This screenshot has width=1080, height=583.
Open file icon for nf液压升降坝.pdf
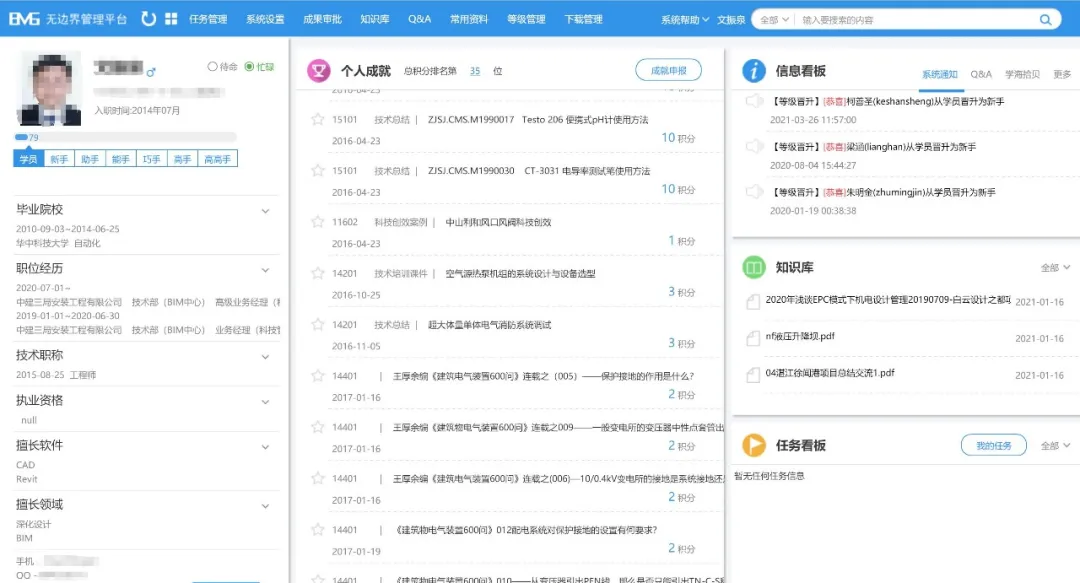pyautogui.click(x=753, y=338)
